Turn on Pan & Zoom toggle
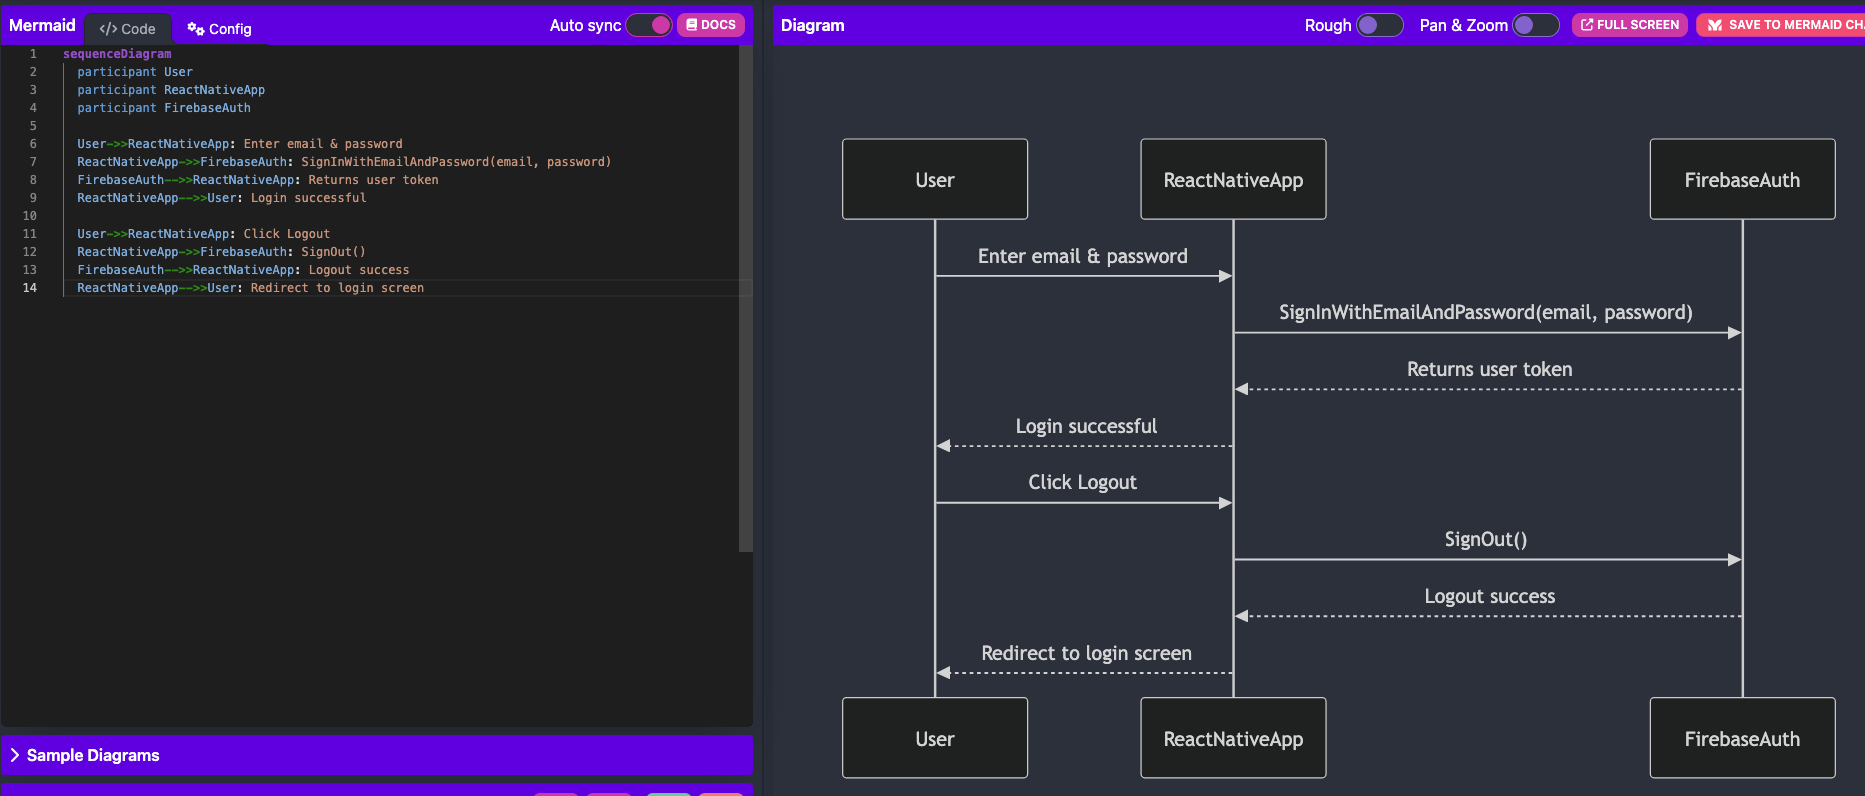This screenshot has height=796, width=1865. pyautogui.click(x=1536, y=25)
